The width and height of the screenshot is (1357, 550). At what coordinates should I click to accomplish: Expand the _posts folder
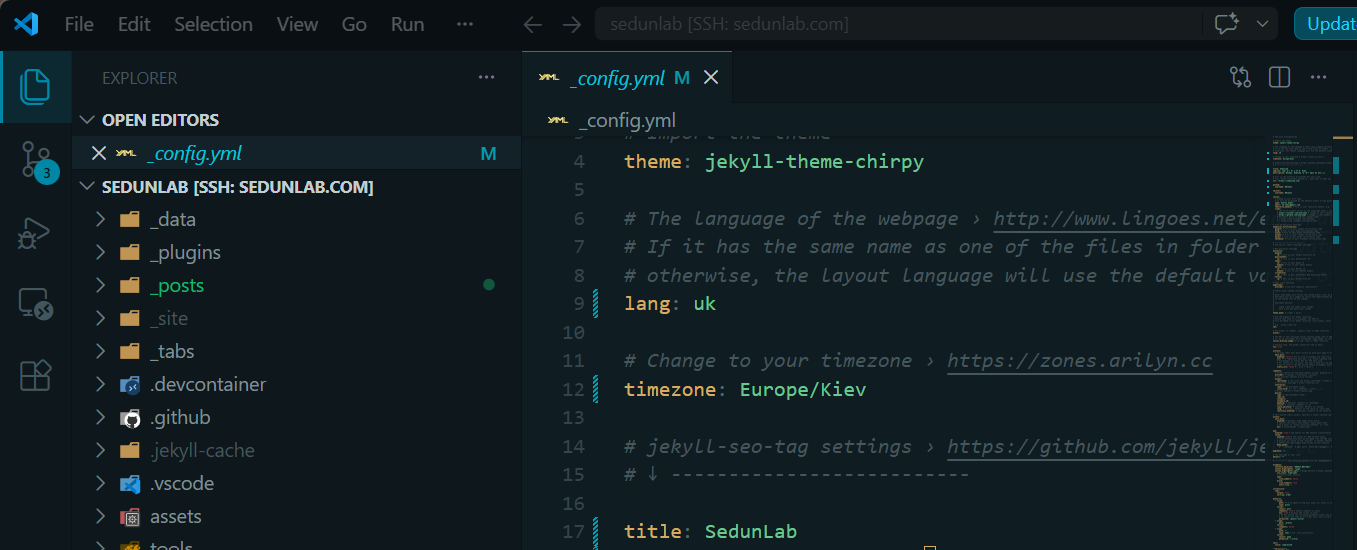pos(100,285)
